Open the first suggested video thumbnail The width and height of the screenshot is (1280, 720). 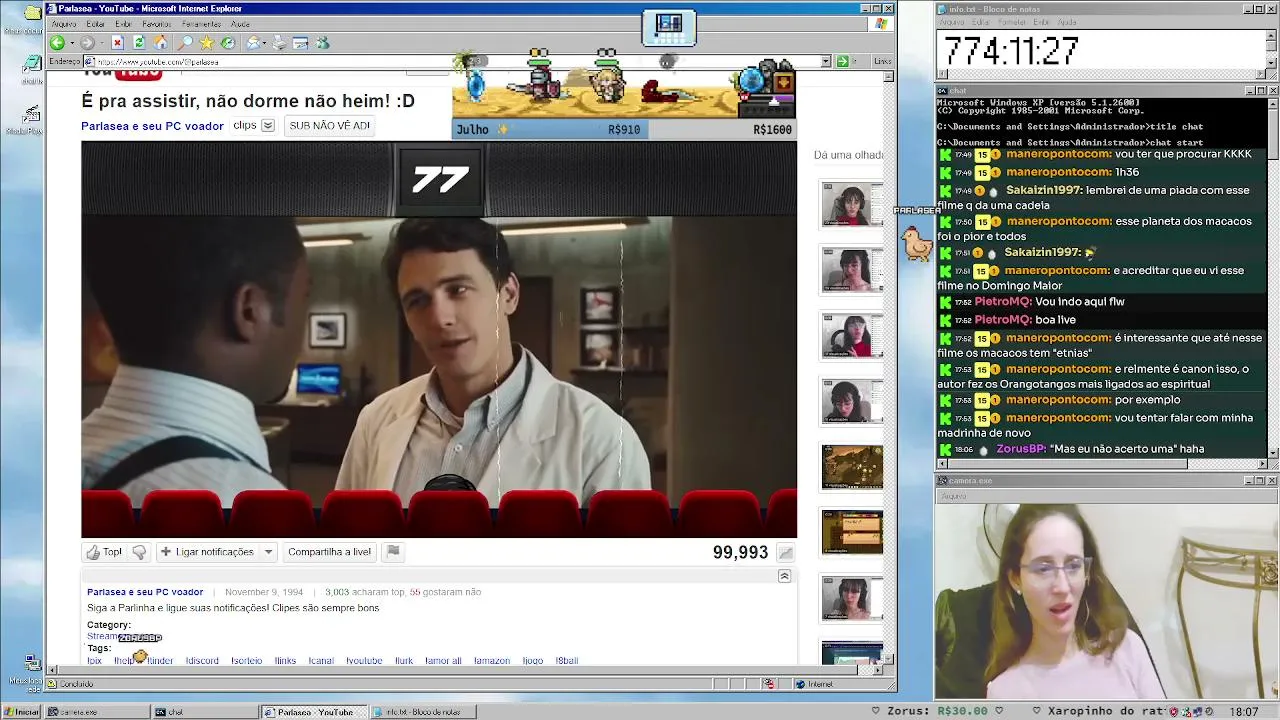852,205
